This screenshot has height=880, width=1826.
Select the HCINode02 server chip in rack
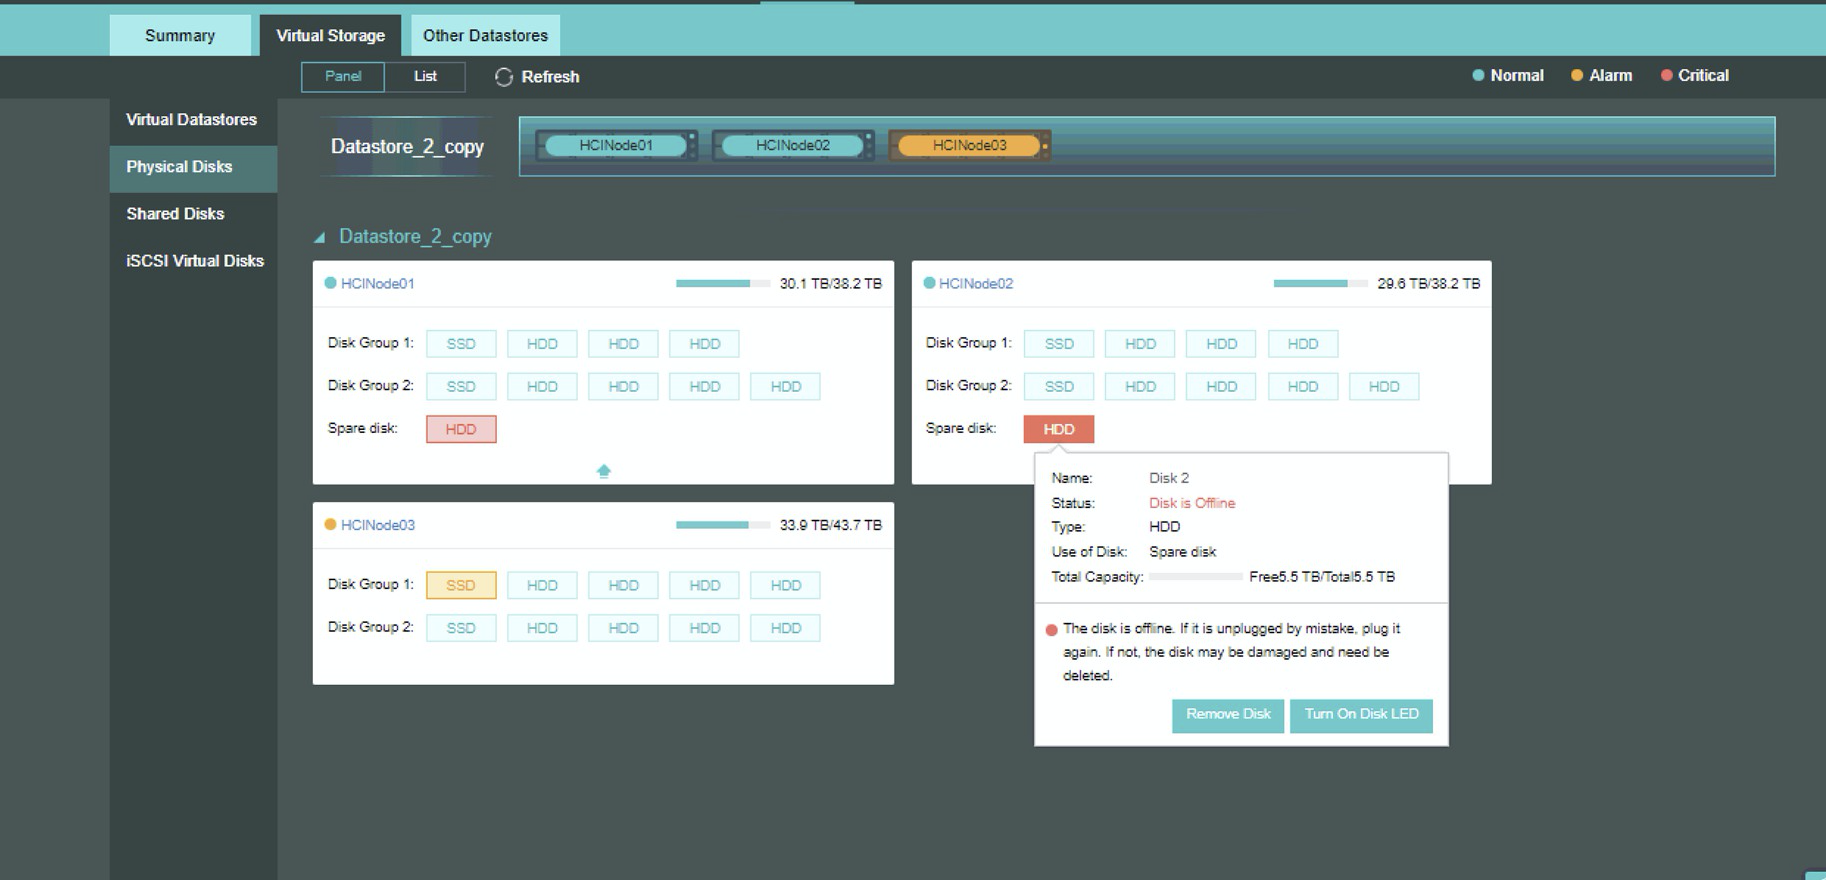point(792,146)
